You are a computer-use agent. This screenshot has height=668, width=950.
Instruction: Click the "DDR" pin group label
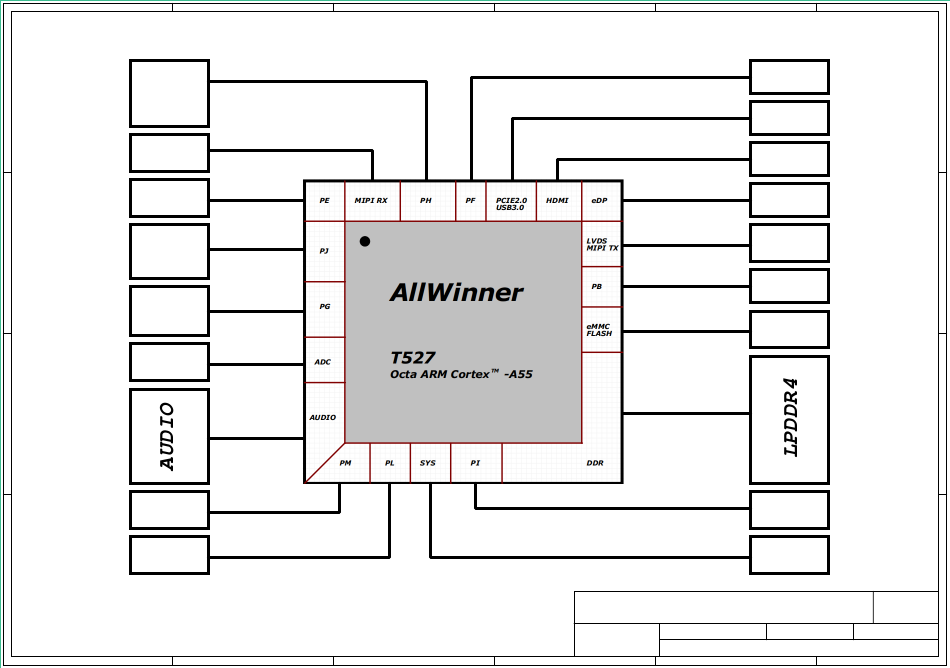point(595,463)
